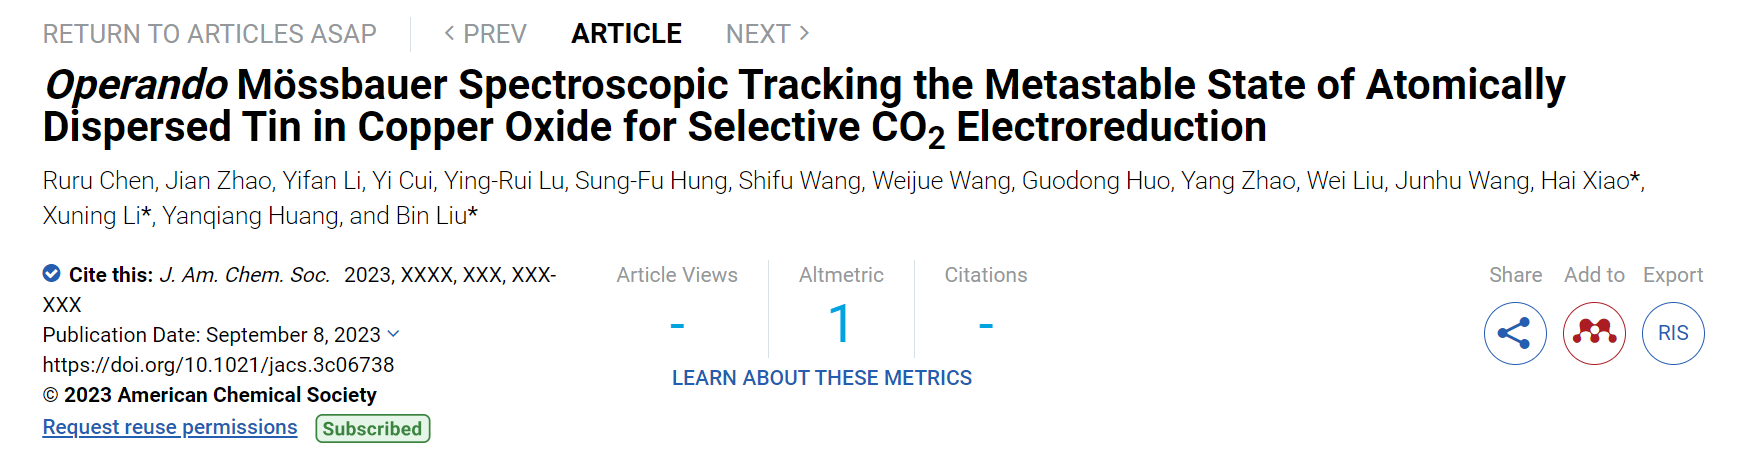Open Return to Articles ASAP

tap(210, 34)
